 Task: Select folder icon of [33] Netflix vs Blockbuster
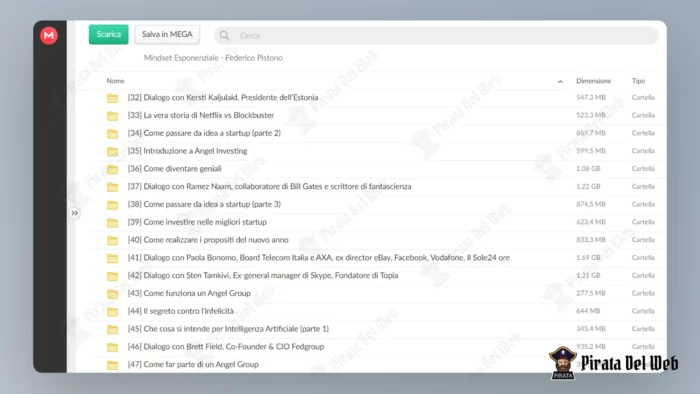(112, 116)
